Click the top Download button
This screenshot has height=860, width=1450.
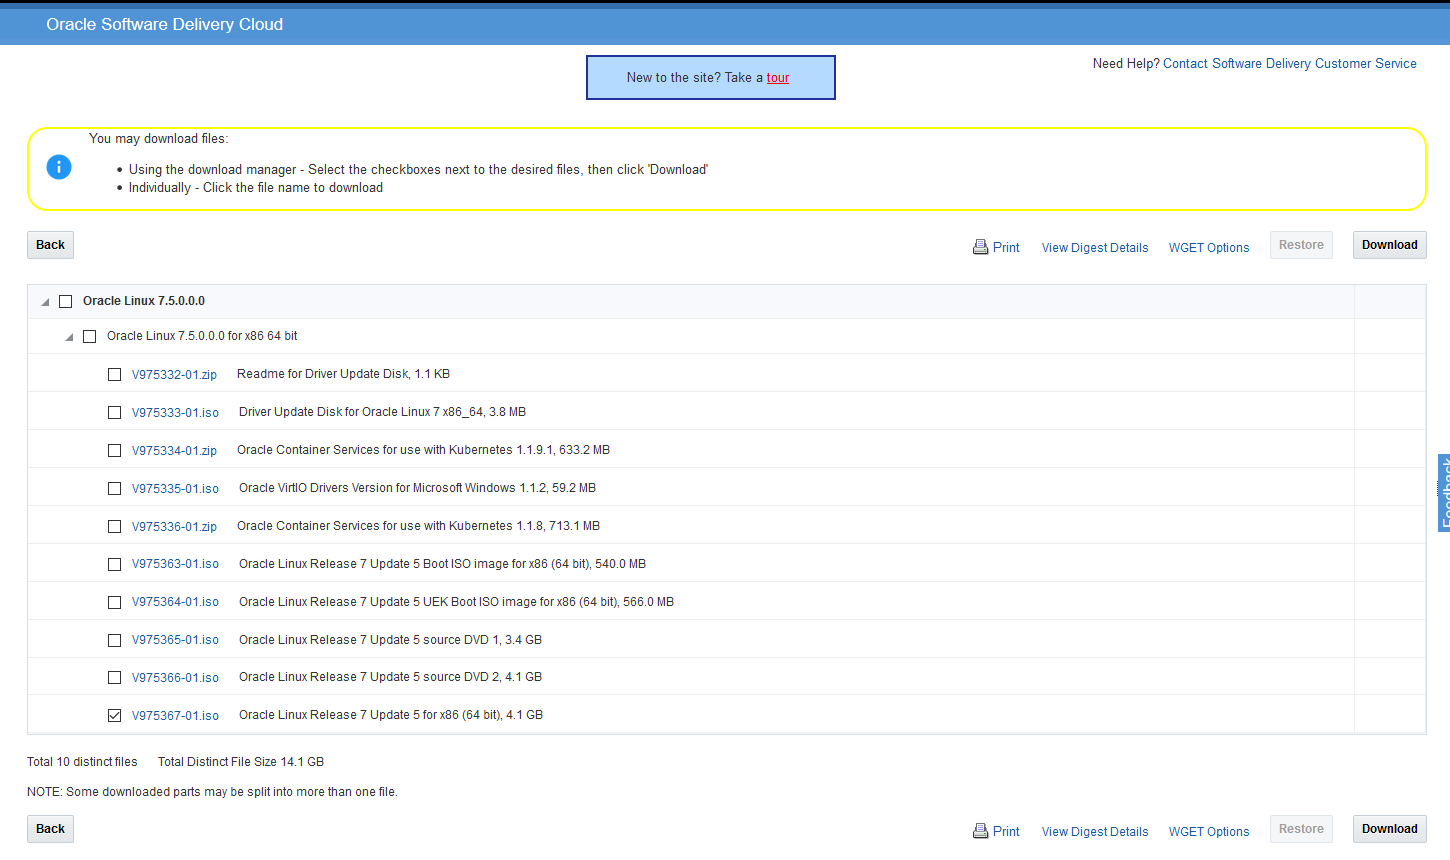pos(1389,244)
